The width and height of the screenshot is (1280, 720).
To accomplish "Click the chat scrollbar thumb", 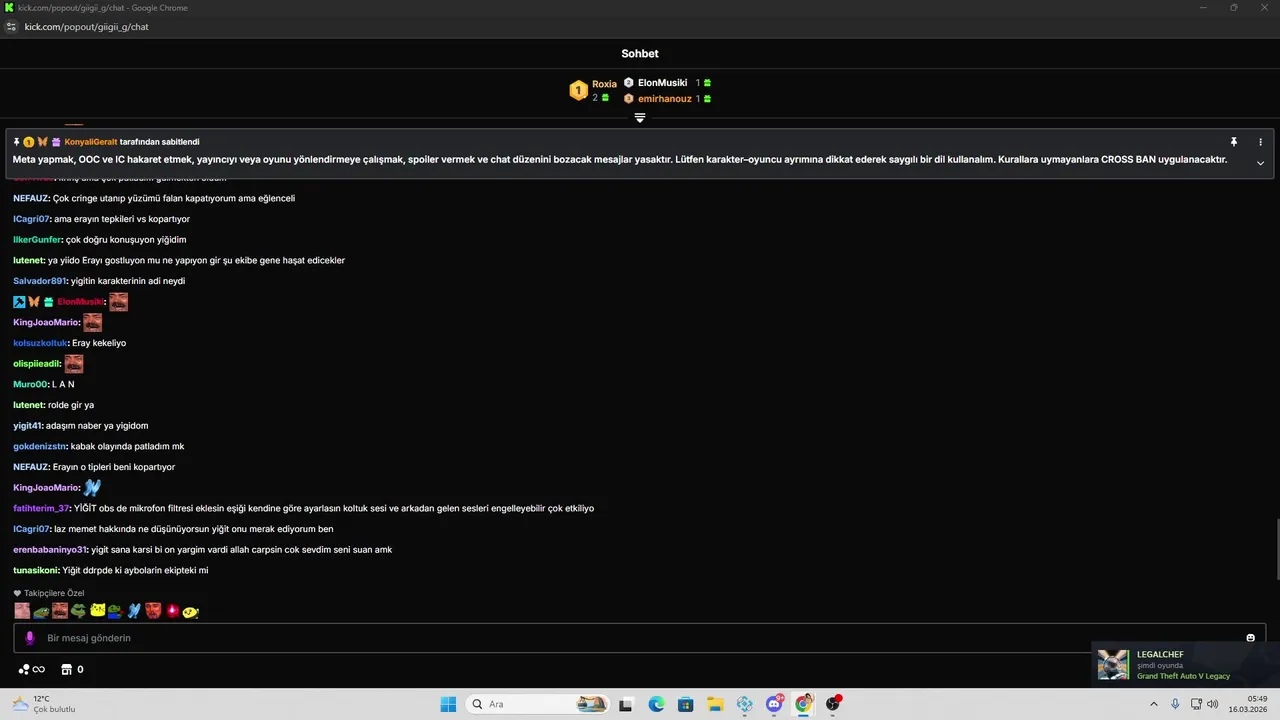I will click(x=1276, y=548).
